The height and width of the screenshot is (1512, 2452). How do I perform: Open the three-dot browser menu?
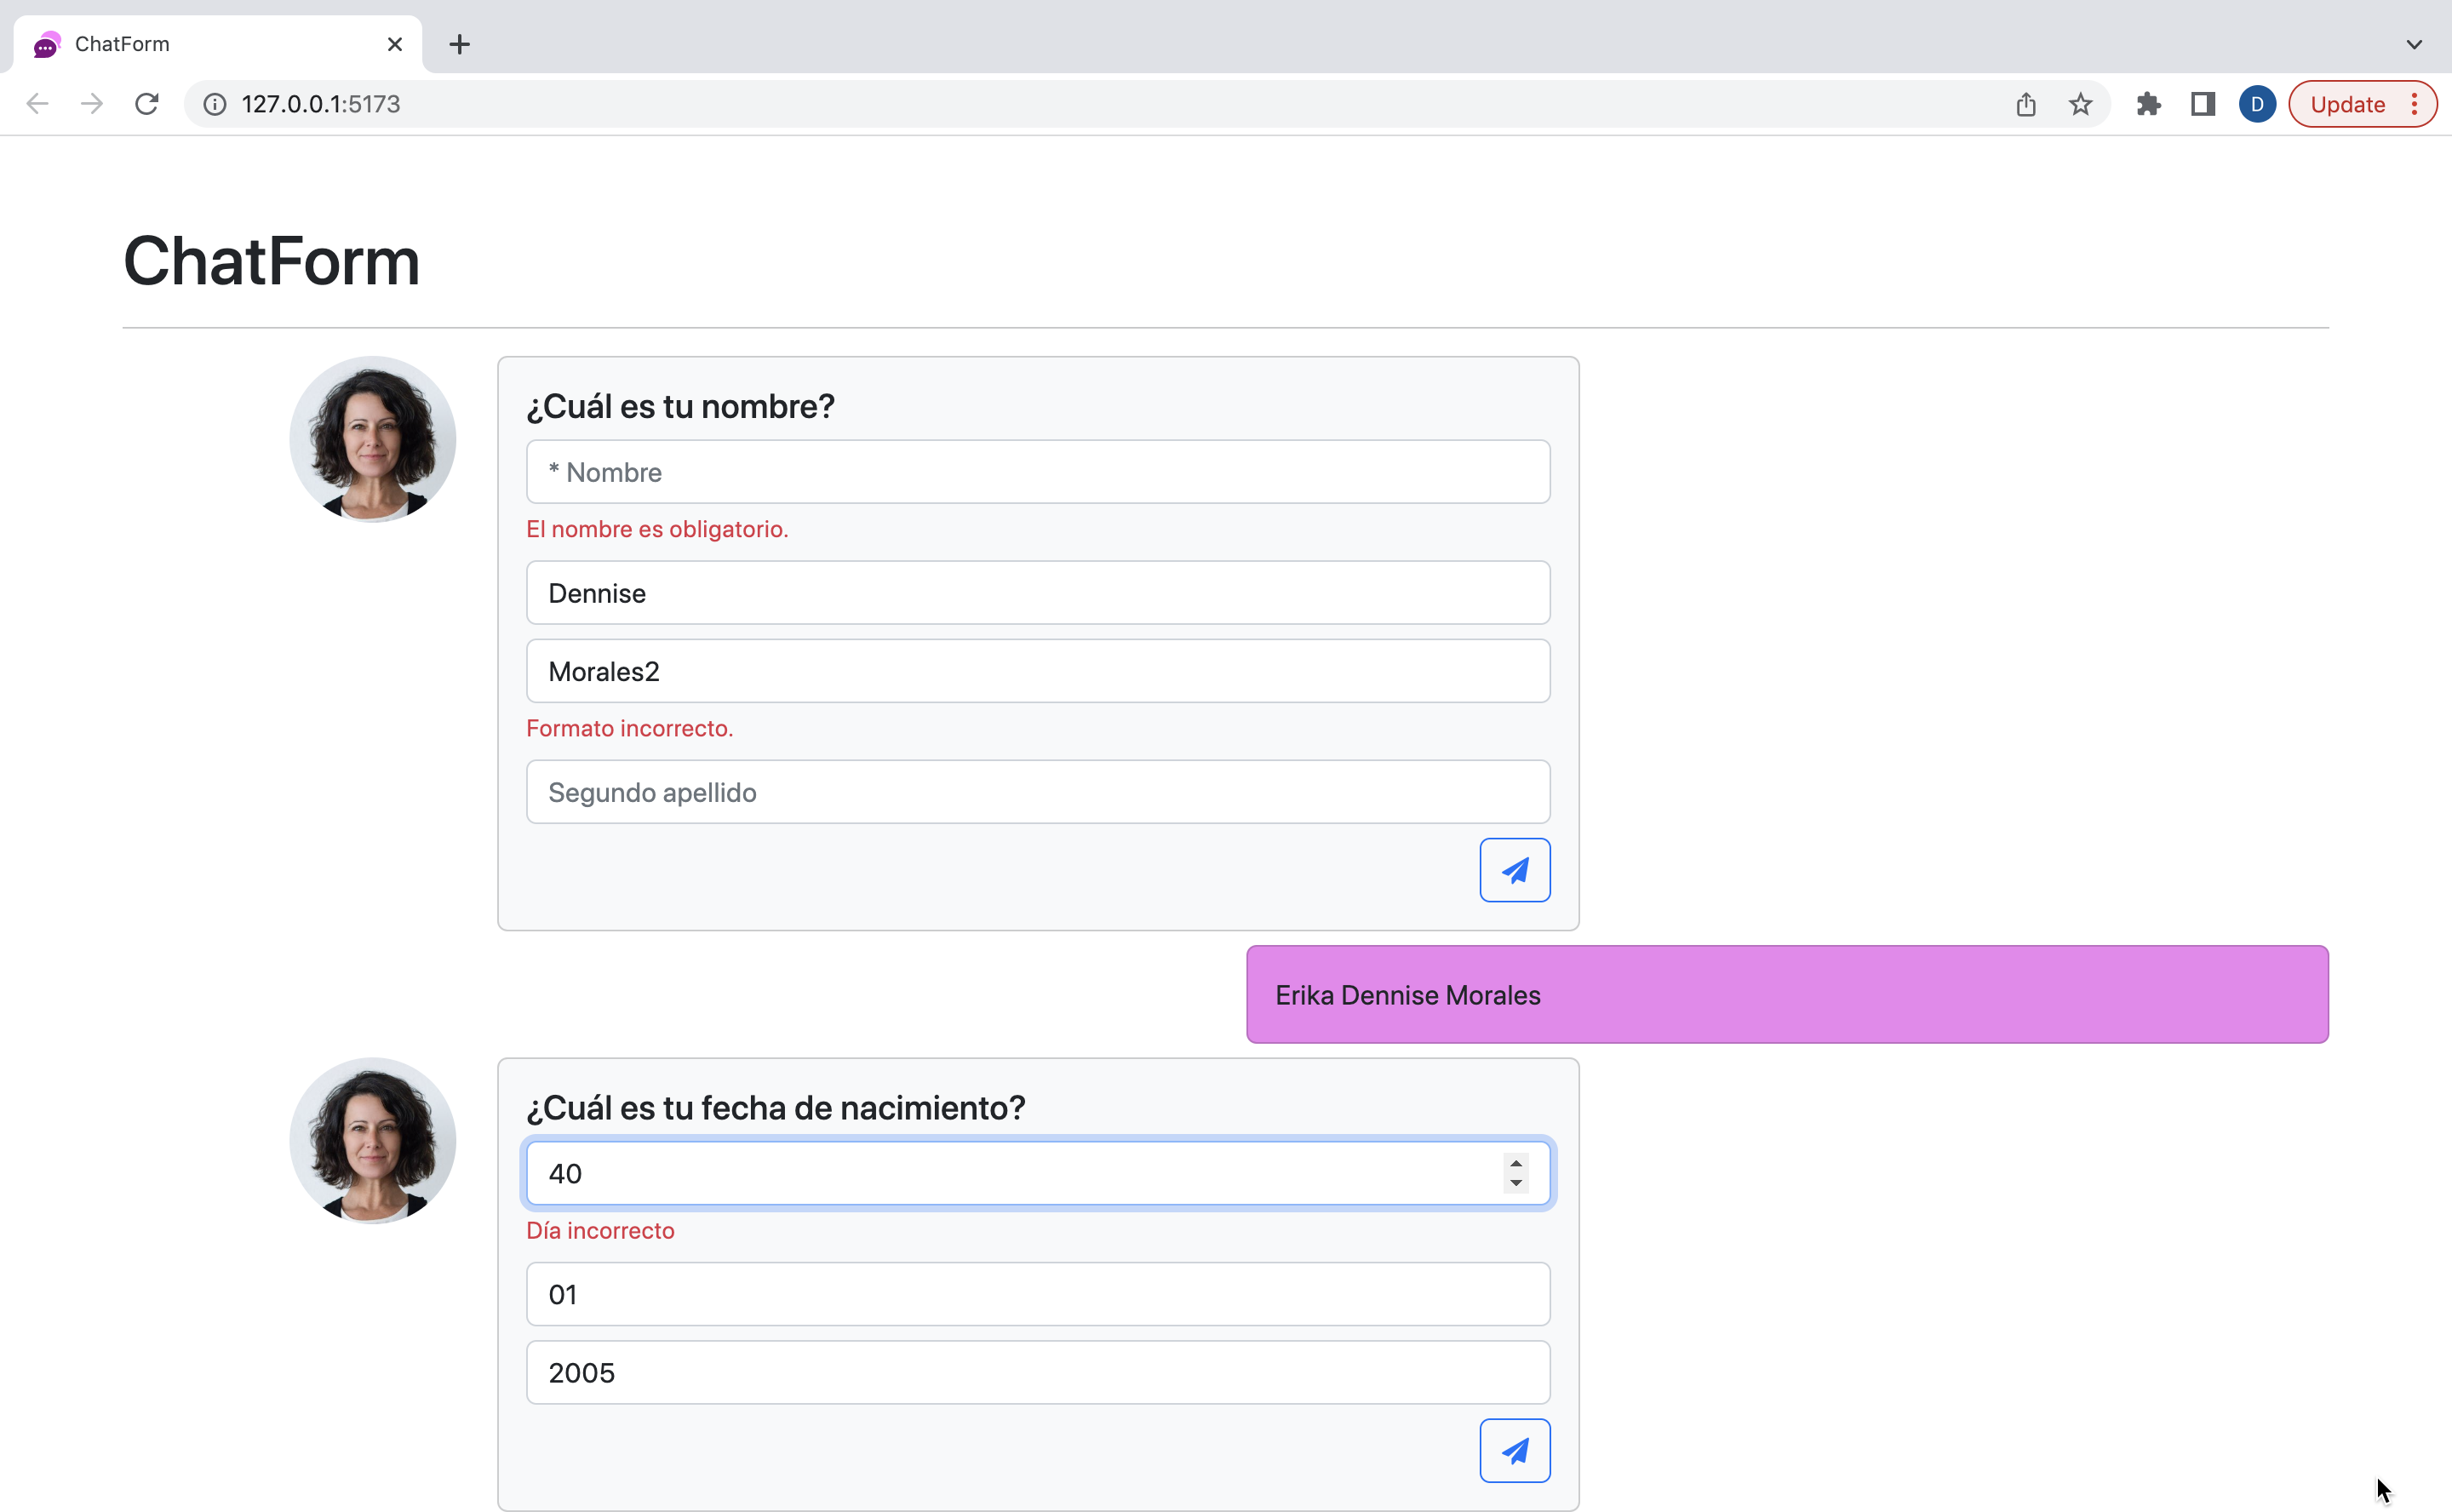pyautogui.click(x=2416, y=103)
